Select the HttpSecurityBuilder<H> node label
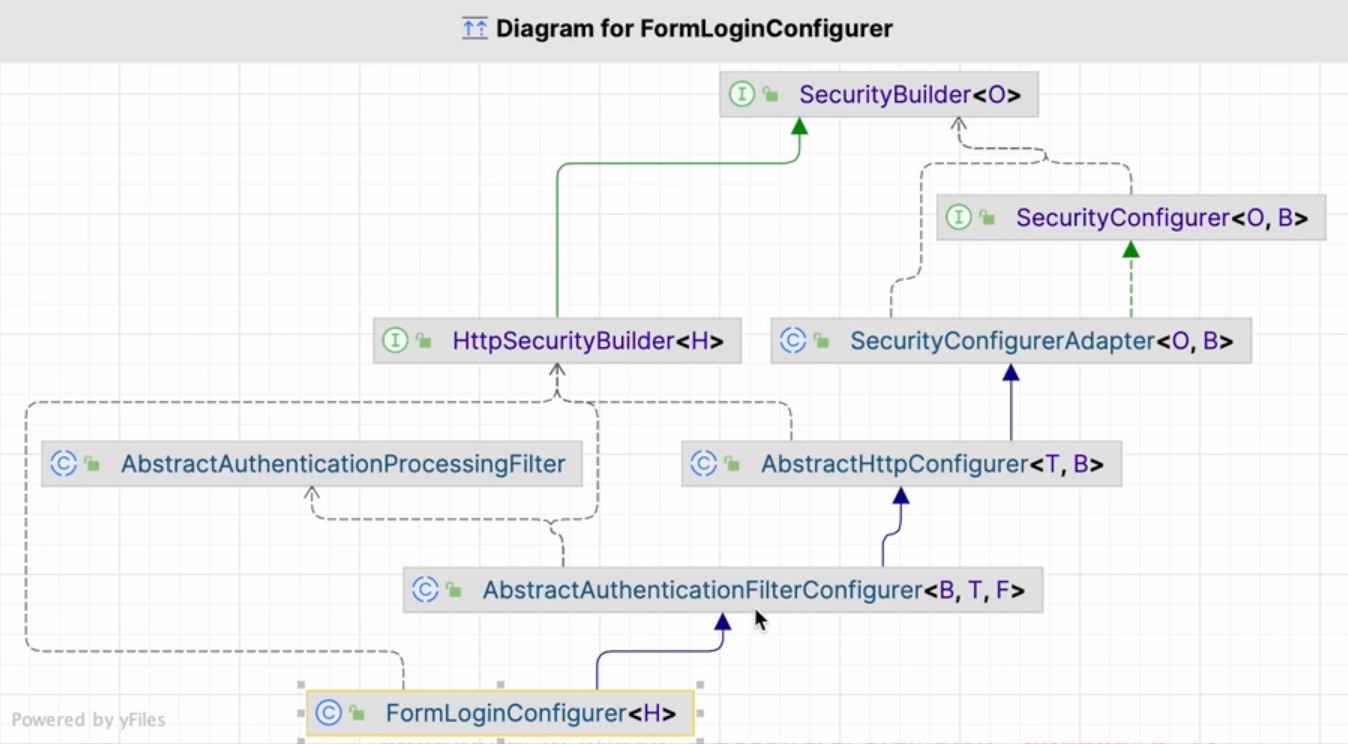 click(x=587, y=341)
